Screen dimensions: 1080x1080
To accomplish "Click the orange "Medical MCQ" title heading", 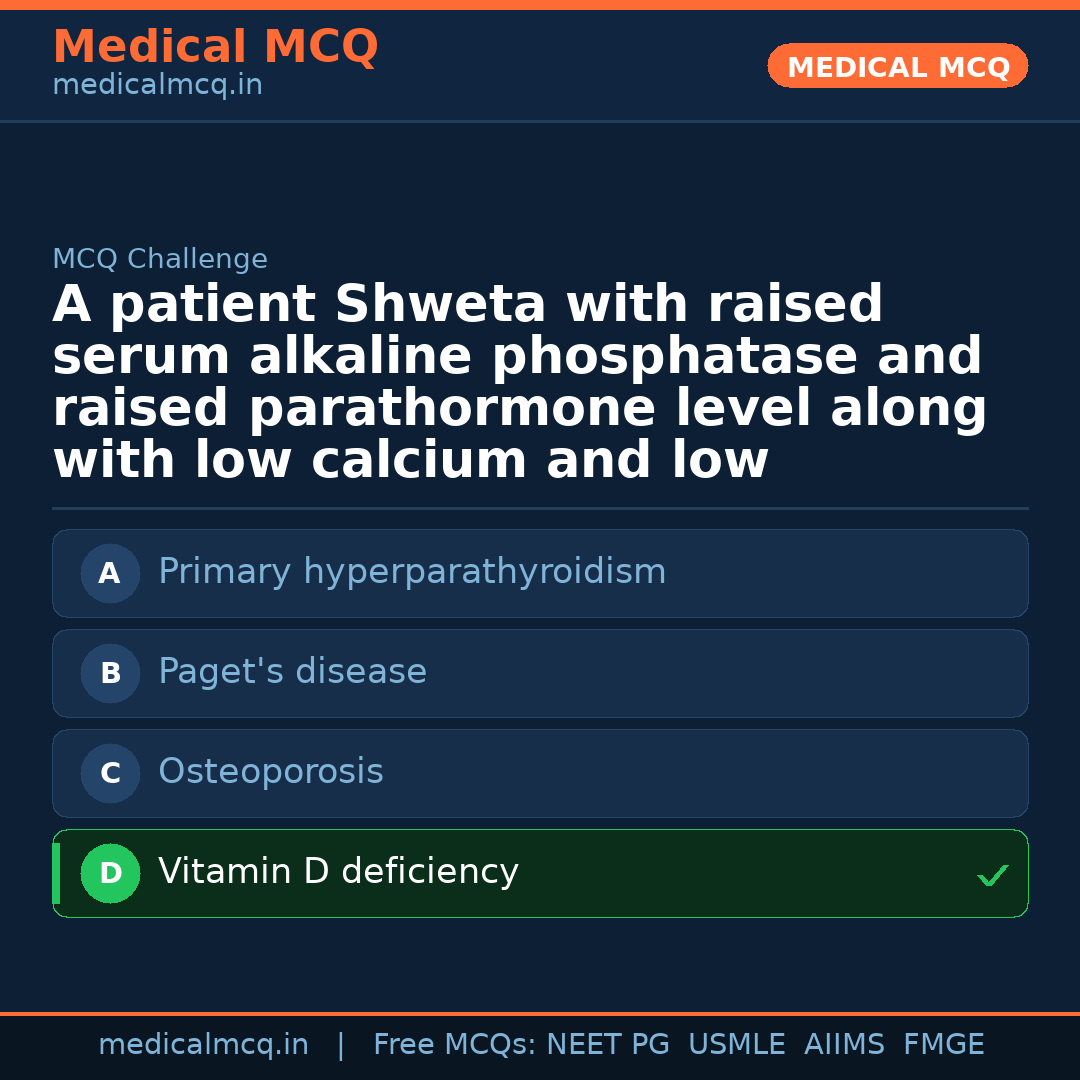I will click(x=215, y=47).
